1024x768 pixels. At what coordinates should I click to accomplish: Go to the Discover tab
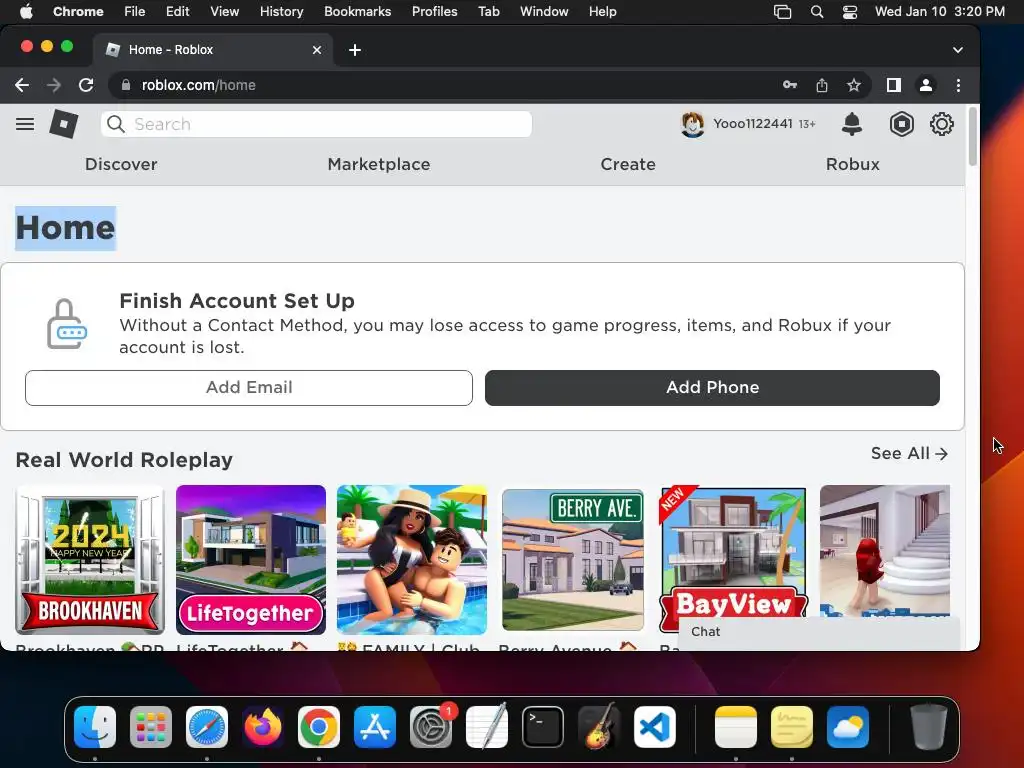(121, 164)
